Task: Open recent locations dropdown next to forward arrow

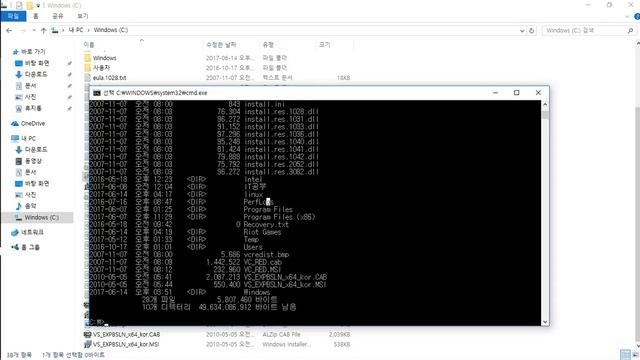Action: pos(33,30)
